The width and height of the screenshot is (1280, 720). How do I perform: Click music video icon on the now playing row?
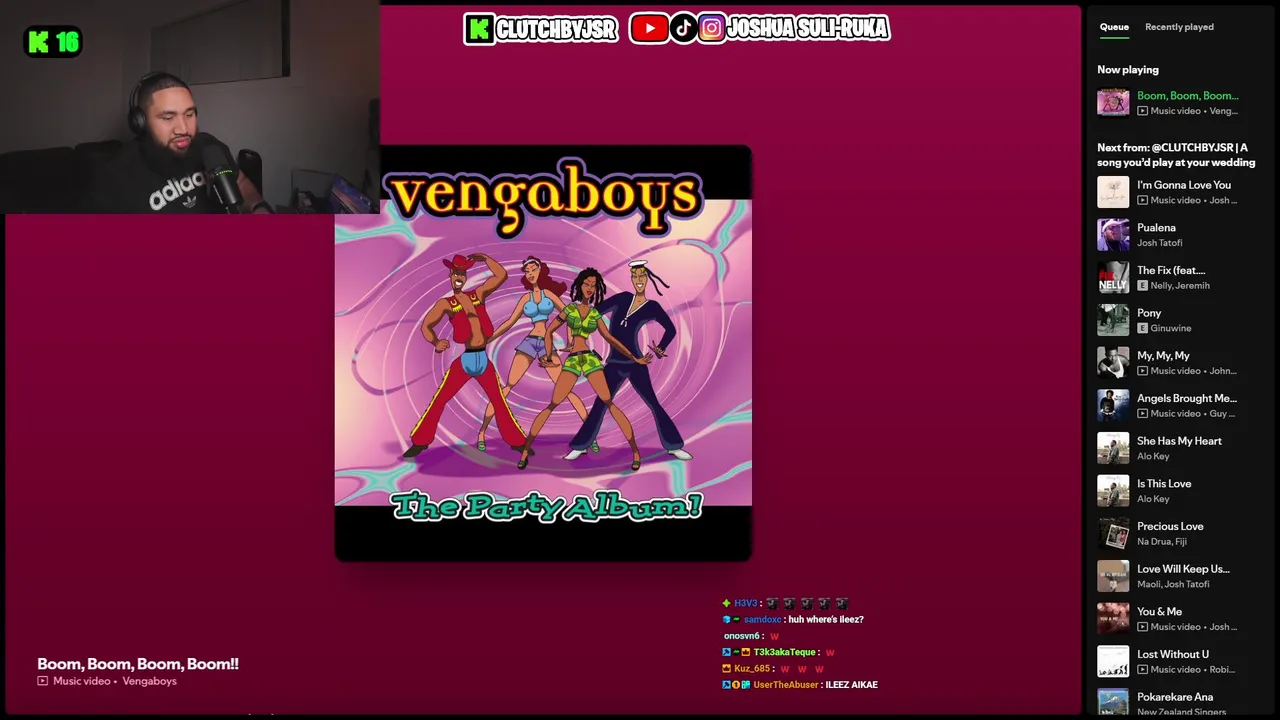coord(1142,111)
